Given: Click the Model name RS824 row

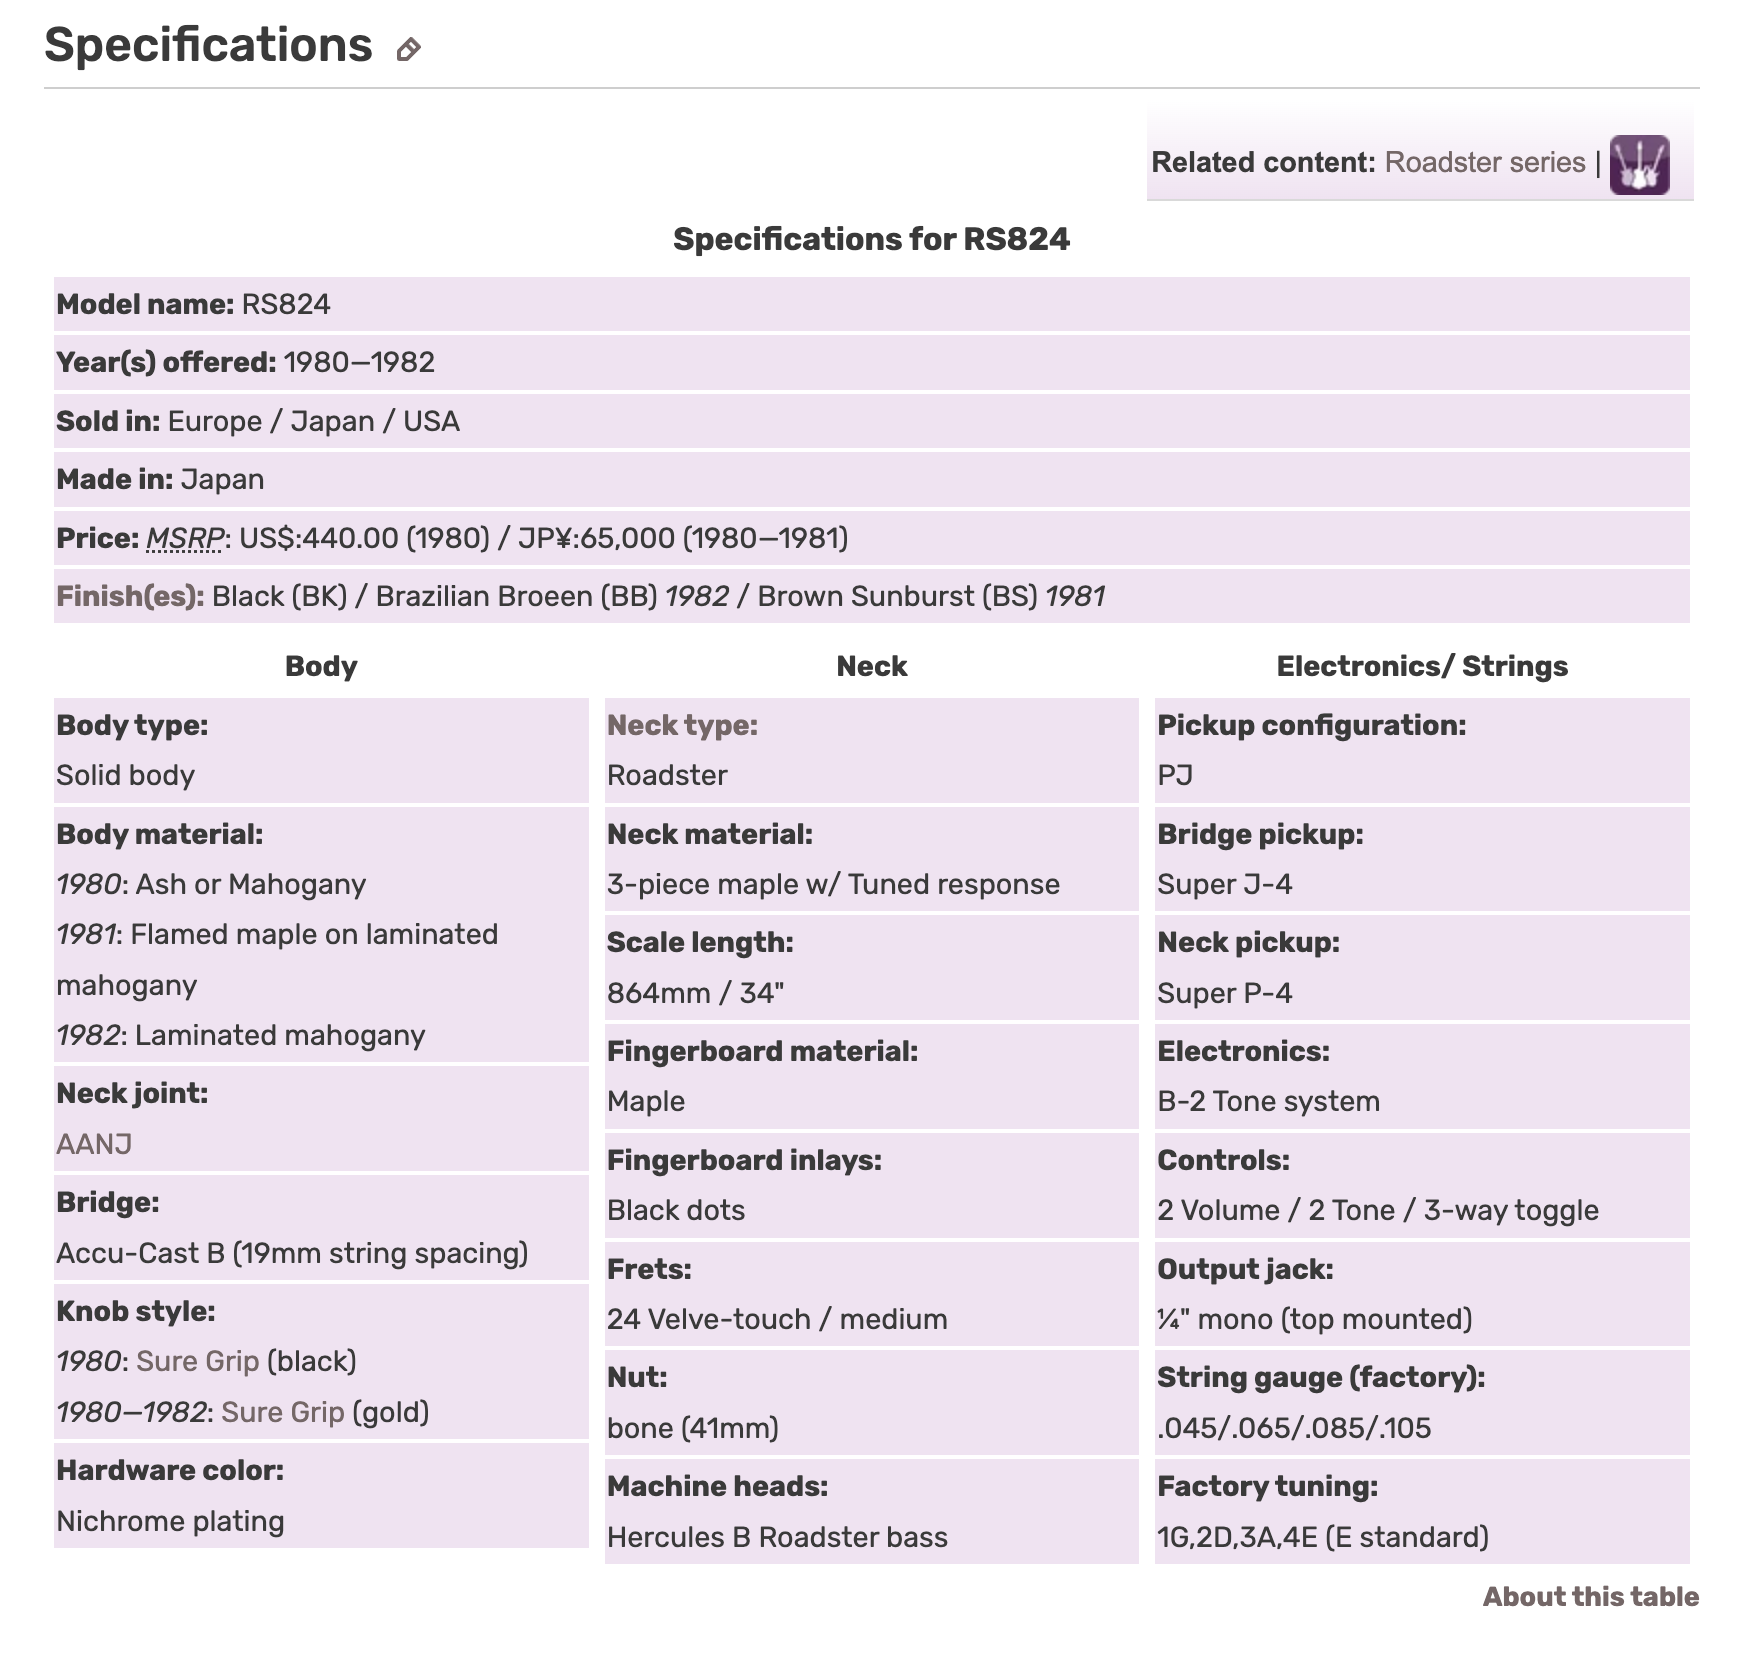Looking at the screenshot, I should tap(871, 304).
